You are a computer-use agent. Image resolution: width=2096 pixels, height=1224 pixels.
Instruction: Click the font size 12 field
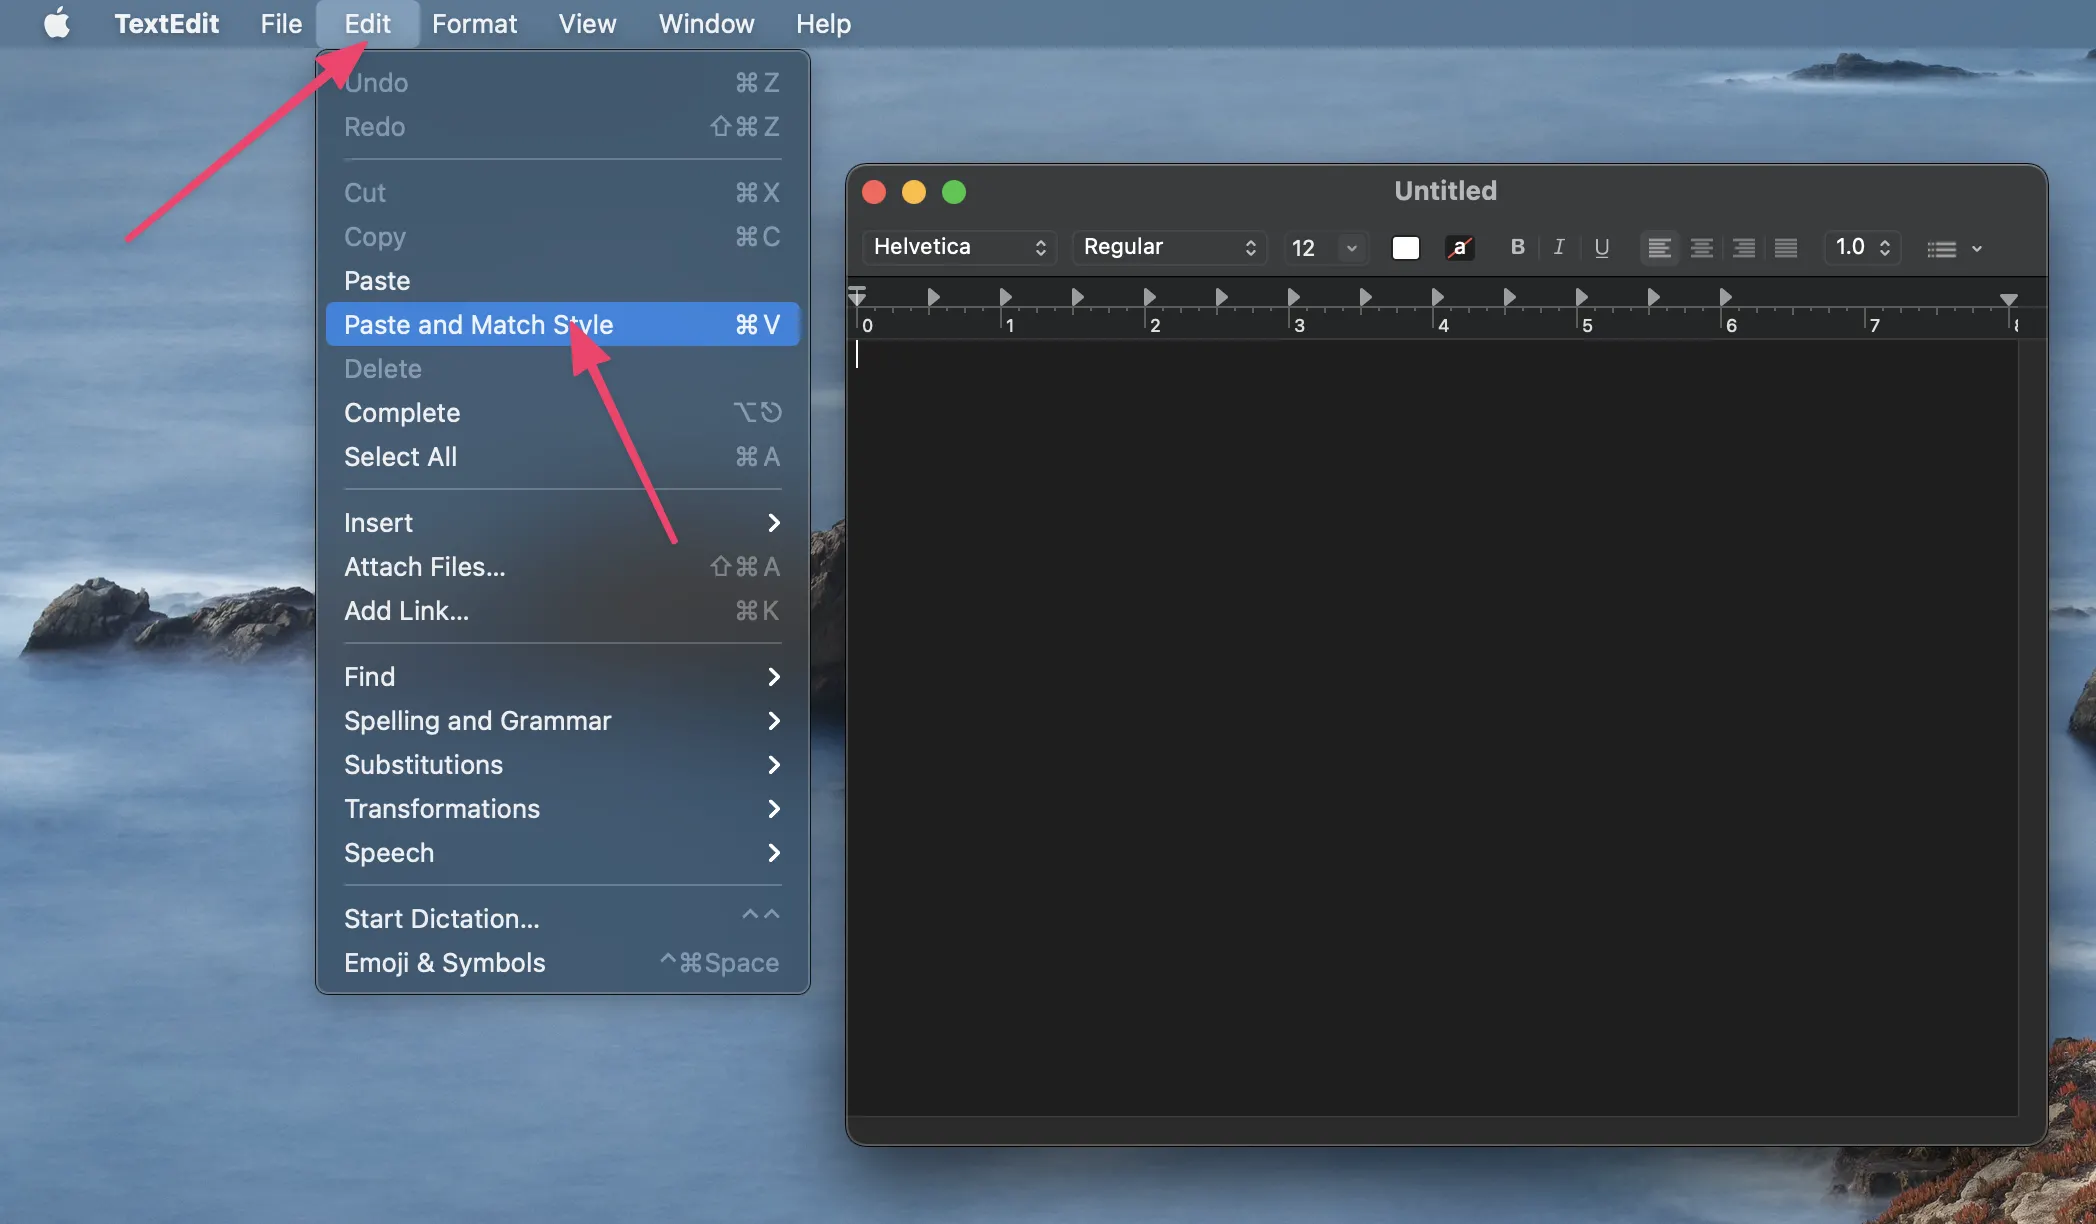[1309, 248]
